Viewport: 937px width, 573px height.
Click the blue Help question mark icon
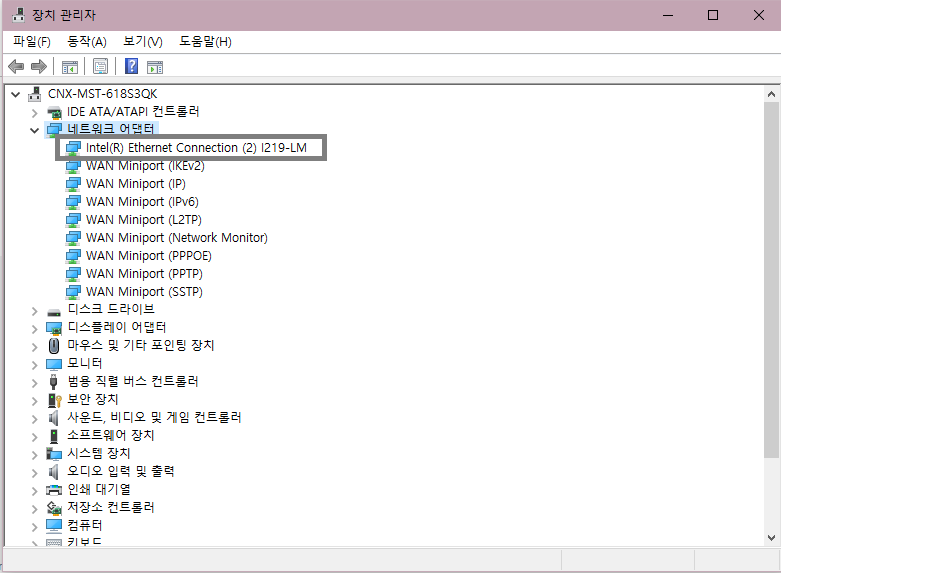coord(131,66)
